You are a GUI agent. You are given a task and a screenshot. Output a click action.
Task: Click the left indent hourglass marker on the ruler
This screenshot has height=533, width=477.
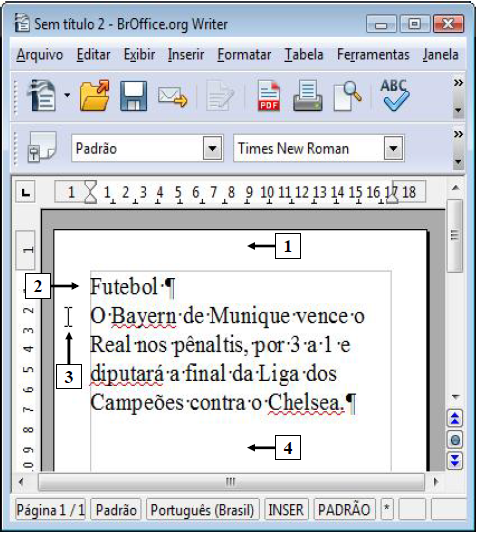90,192
